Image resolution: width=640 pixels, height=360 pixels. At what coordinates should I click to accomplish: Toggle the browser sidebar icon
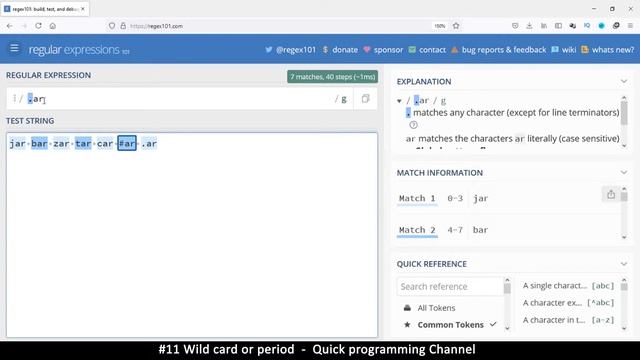[x=558, y=26]
